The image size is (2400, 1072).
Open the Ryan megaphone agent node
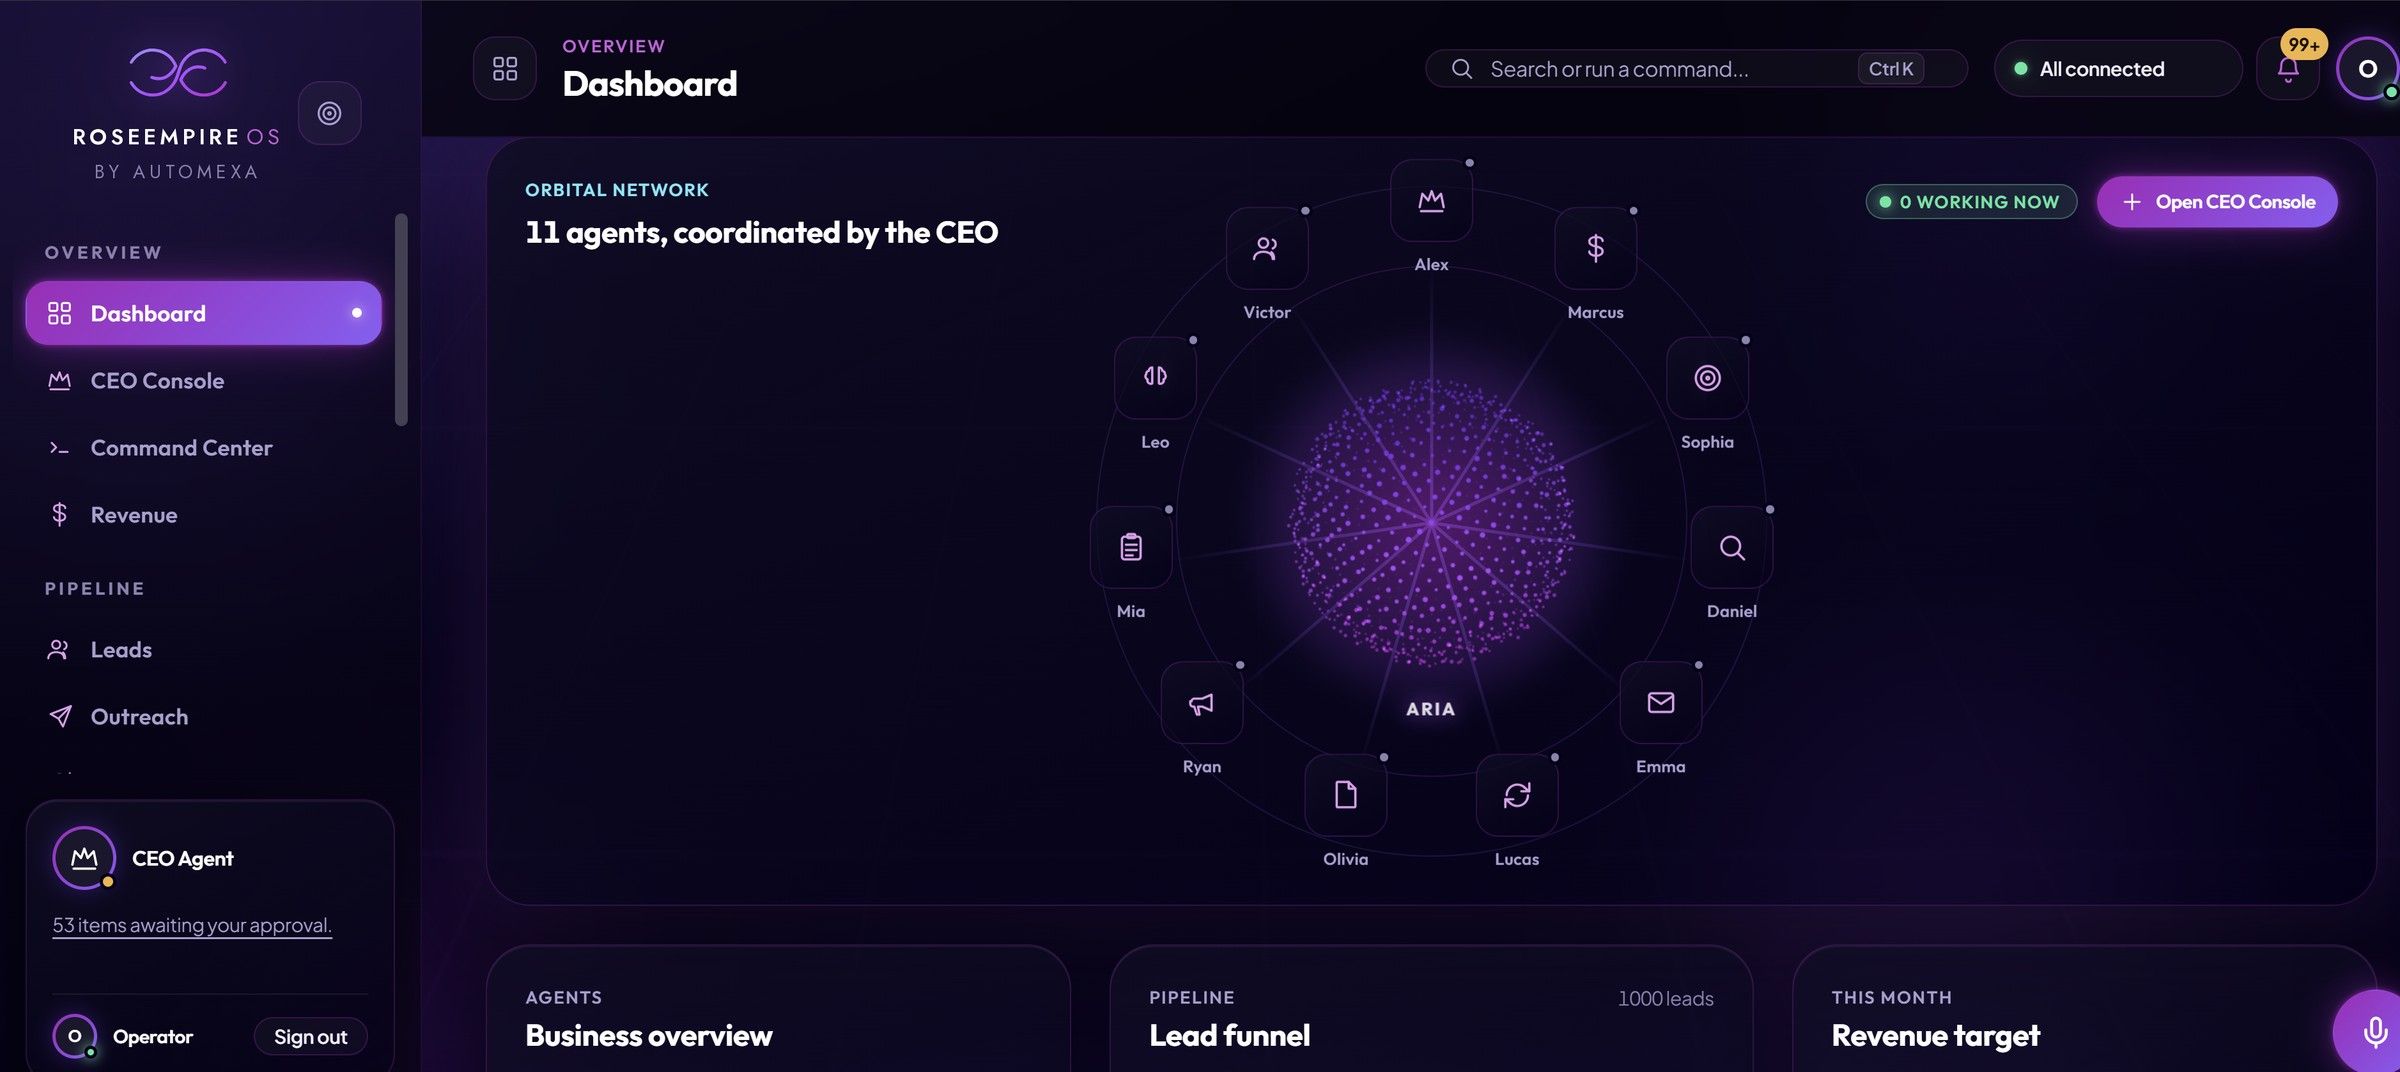click(x=1201, y=703)
